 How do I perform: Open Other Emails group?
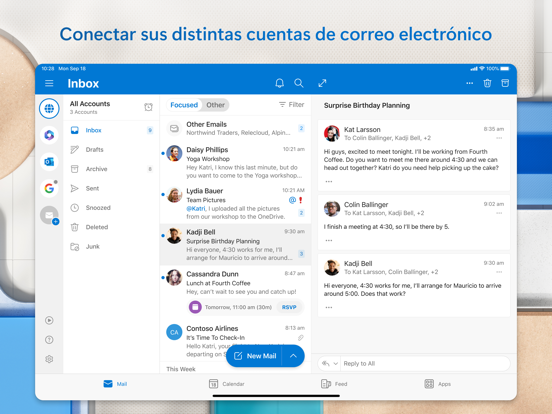(235, 128)
